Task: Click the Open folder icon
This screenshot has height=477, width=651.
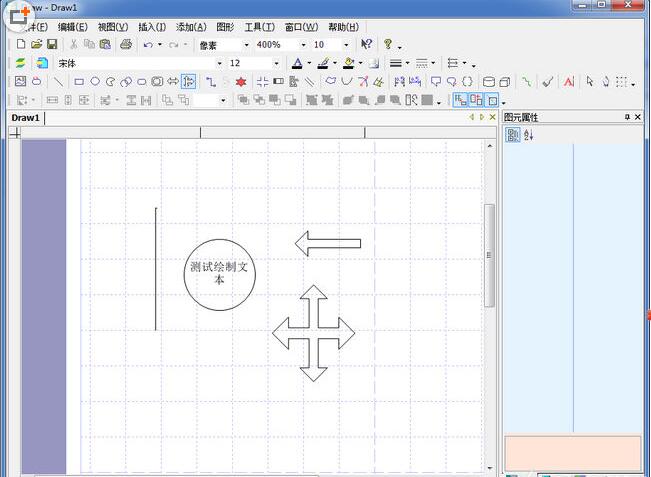Action: tap(37, 45)
